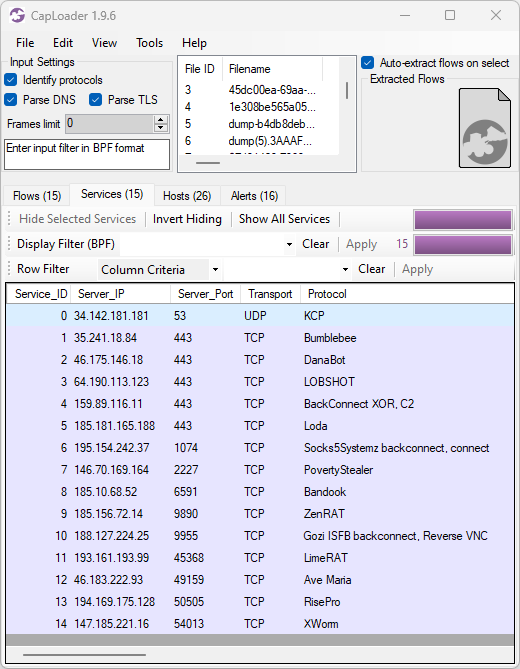Image resolution: width=520 pixels, height=669 pixels.
Task: Click the Frames limit number field
Action: tap(110, 124)
